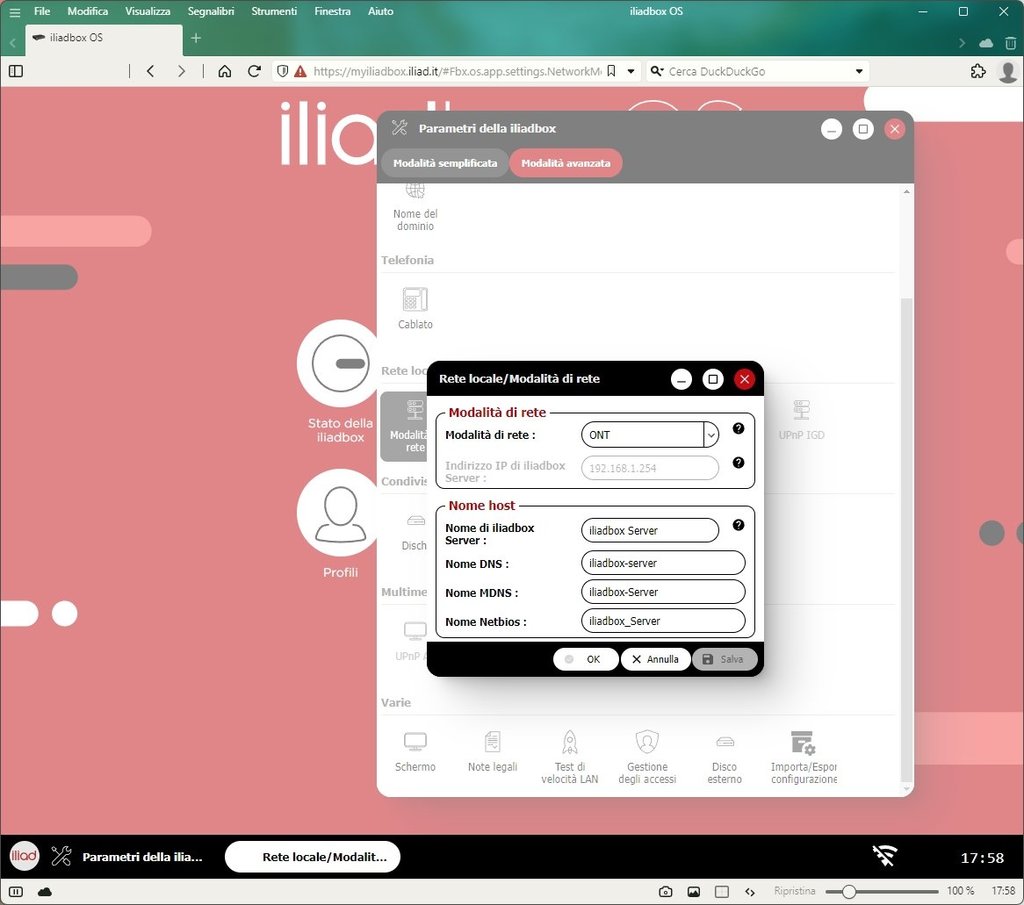Open the Nome del dominio settings icon
The height and width of the screenshot is (905, 1024).
point(415,208)
